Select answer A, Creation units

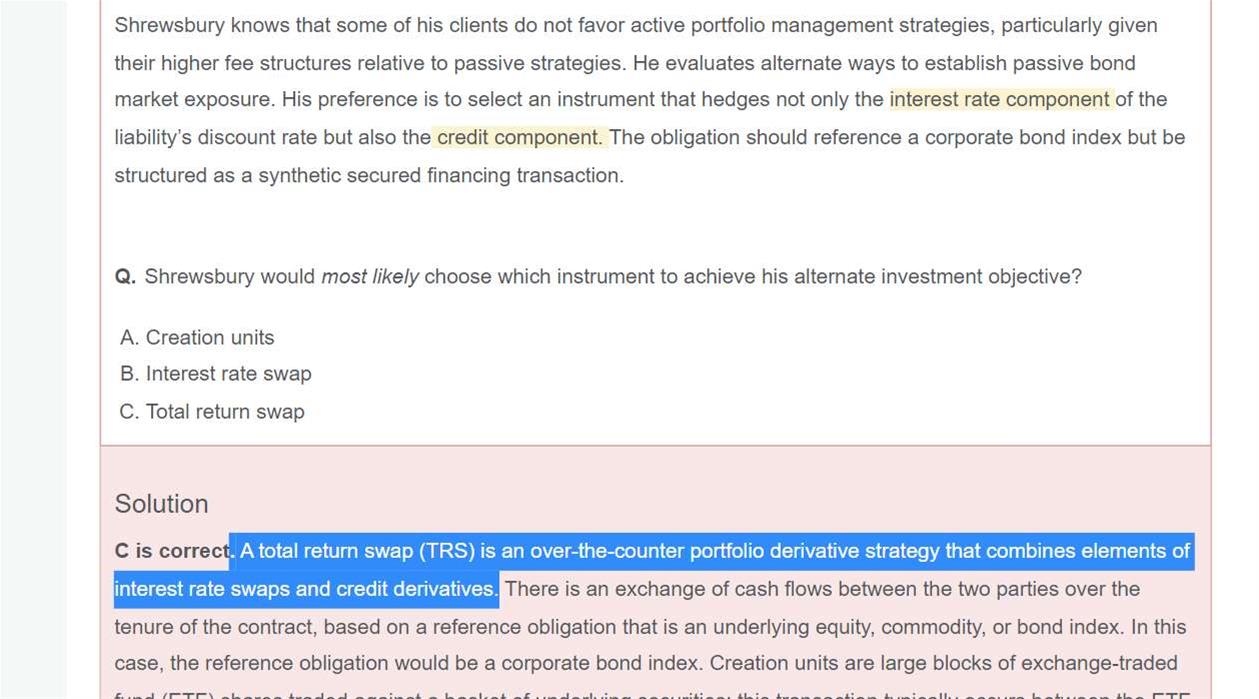point(197,338)
